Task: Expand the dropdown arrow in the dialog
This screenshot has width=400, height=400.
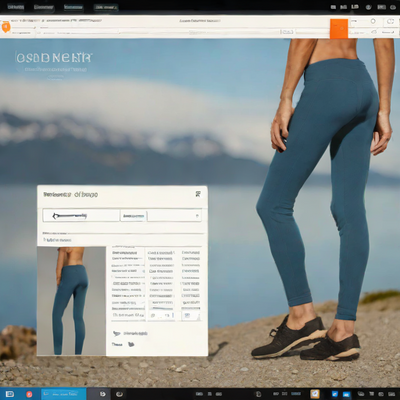Action: pos(197,216)
